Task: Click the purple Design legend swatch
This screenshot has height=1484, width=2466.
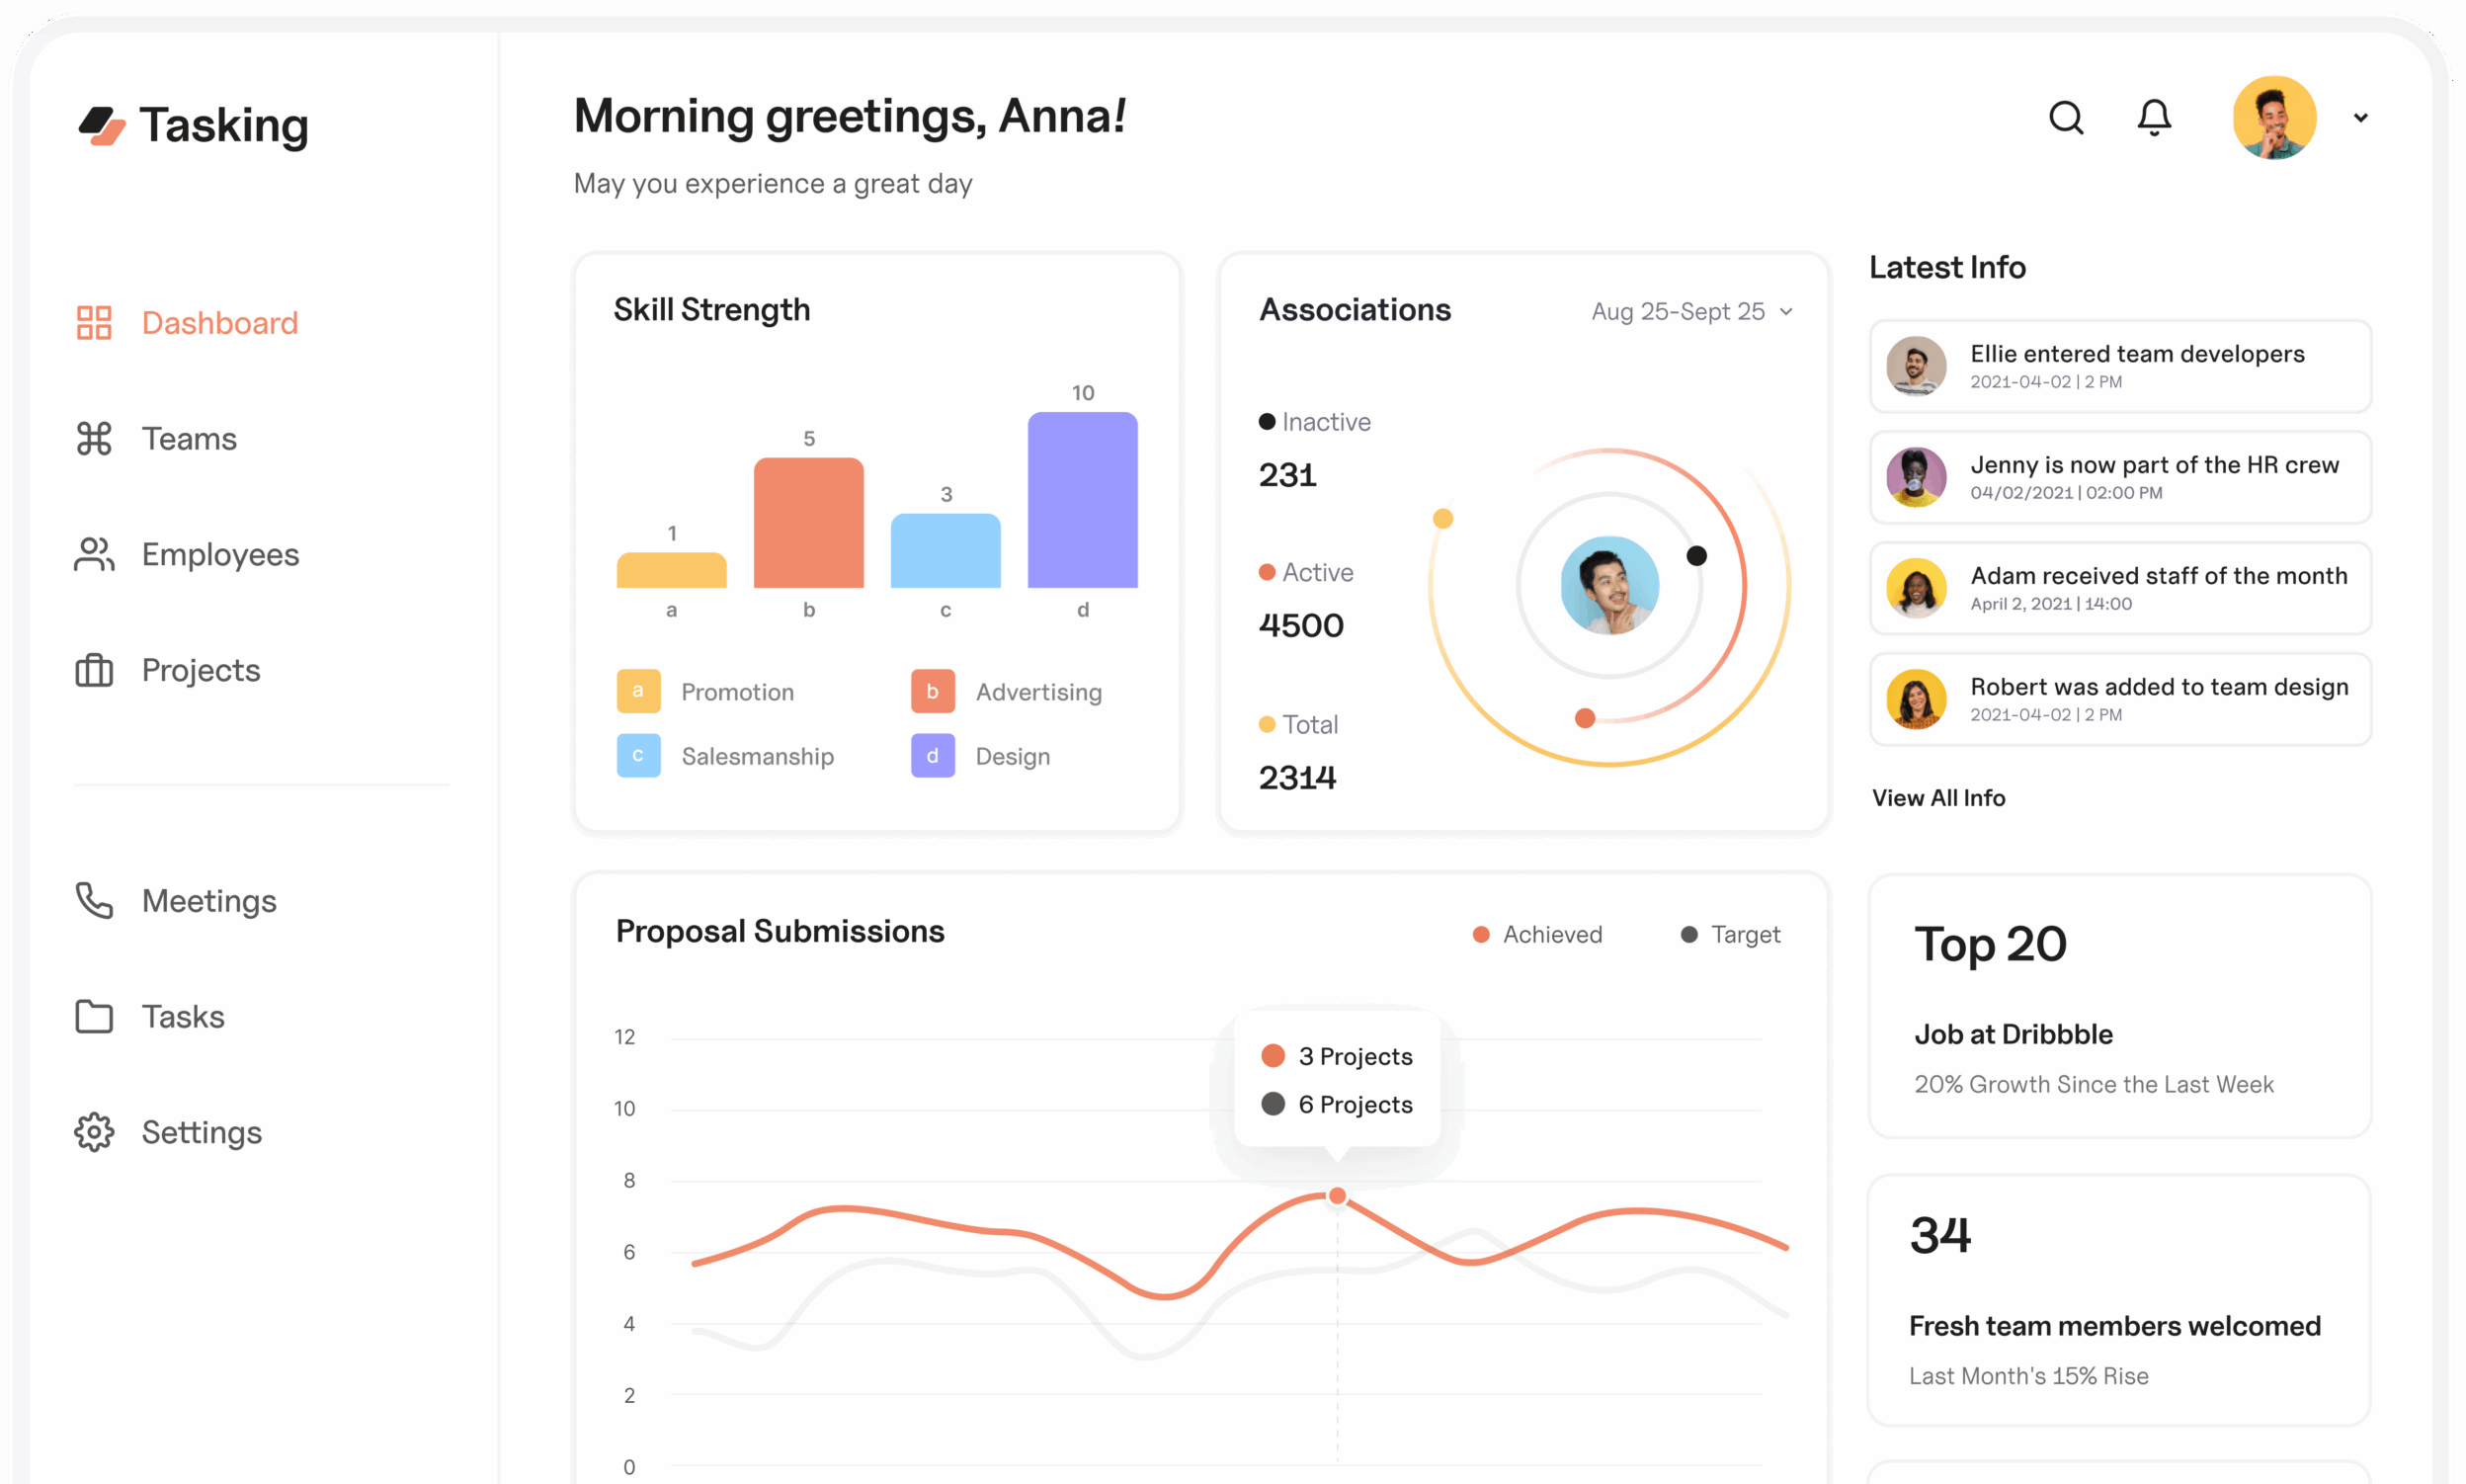Action: point(932,756)
